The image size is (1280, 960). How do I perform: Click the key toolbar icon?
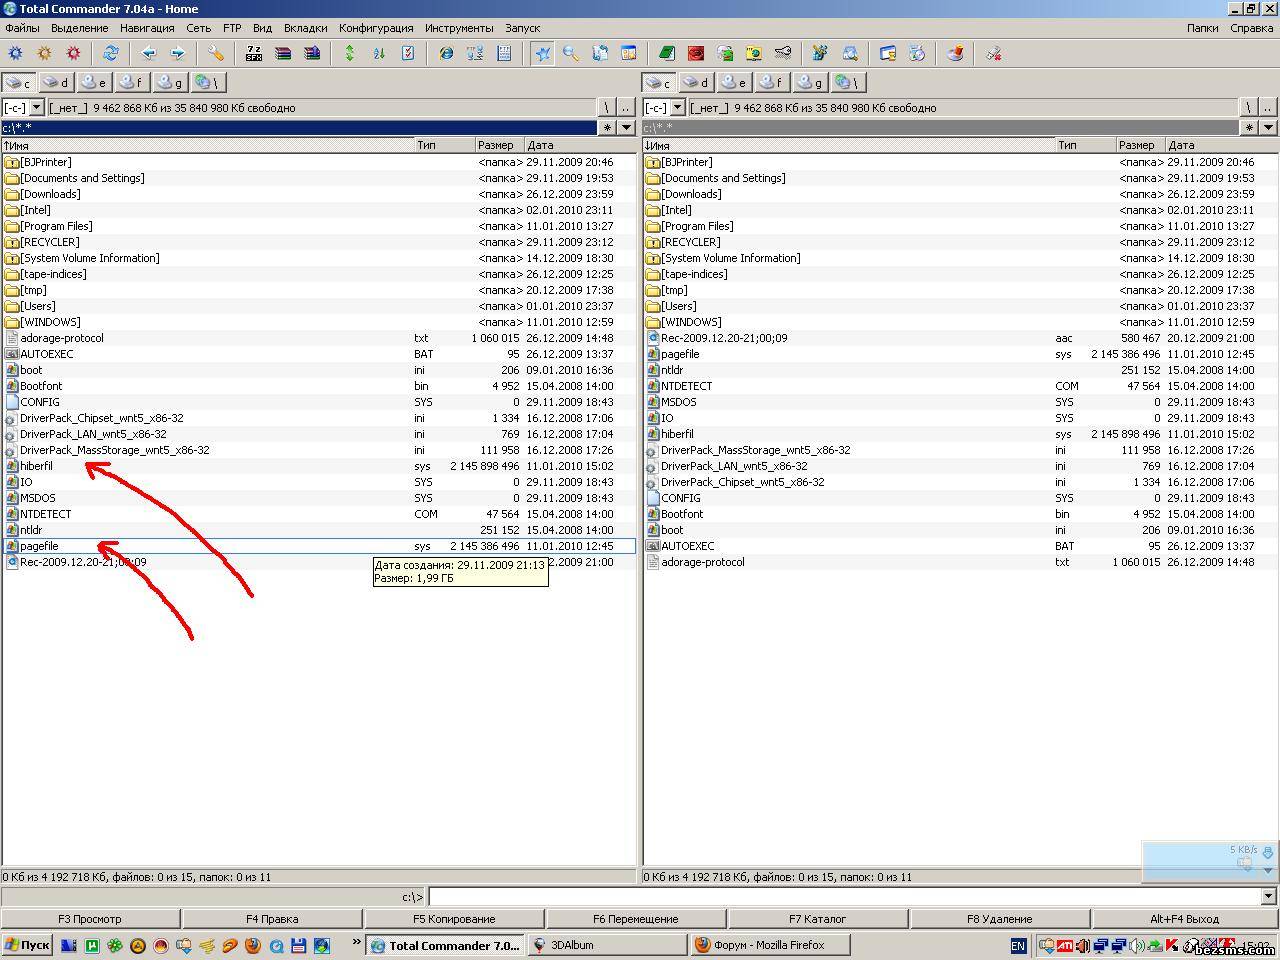pyautogui.click(x=783, y=53)
